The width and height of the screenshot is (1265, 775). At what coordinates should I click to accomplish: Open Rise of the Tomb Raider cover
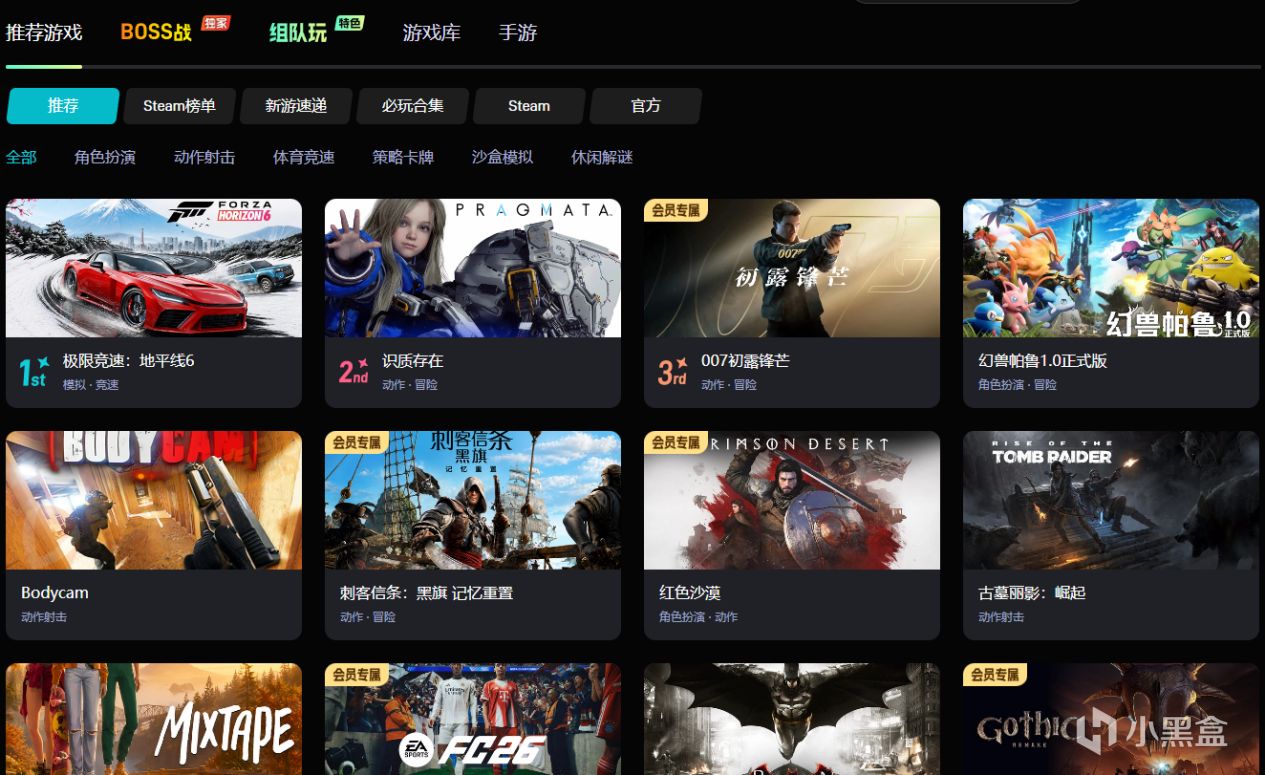1111,500
